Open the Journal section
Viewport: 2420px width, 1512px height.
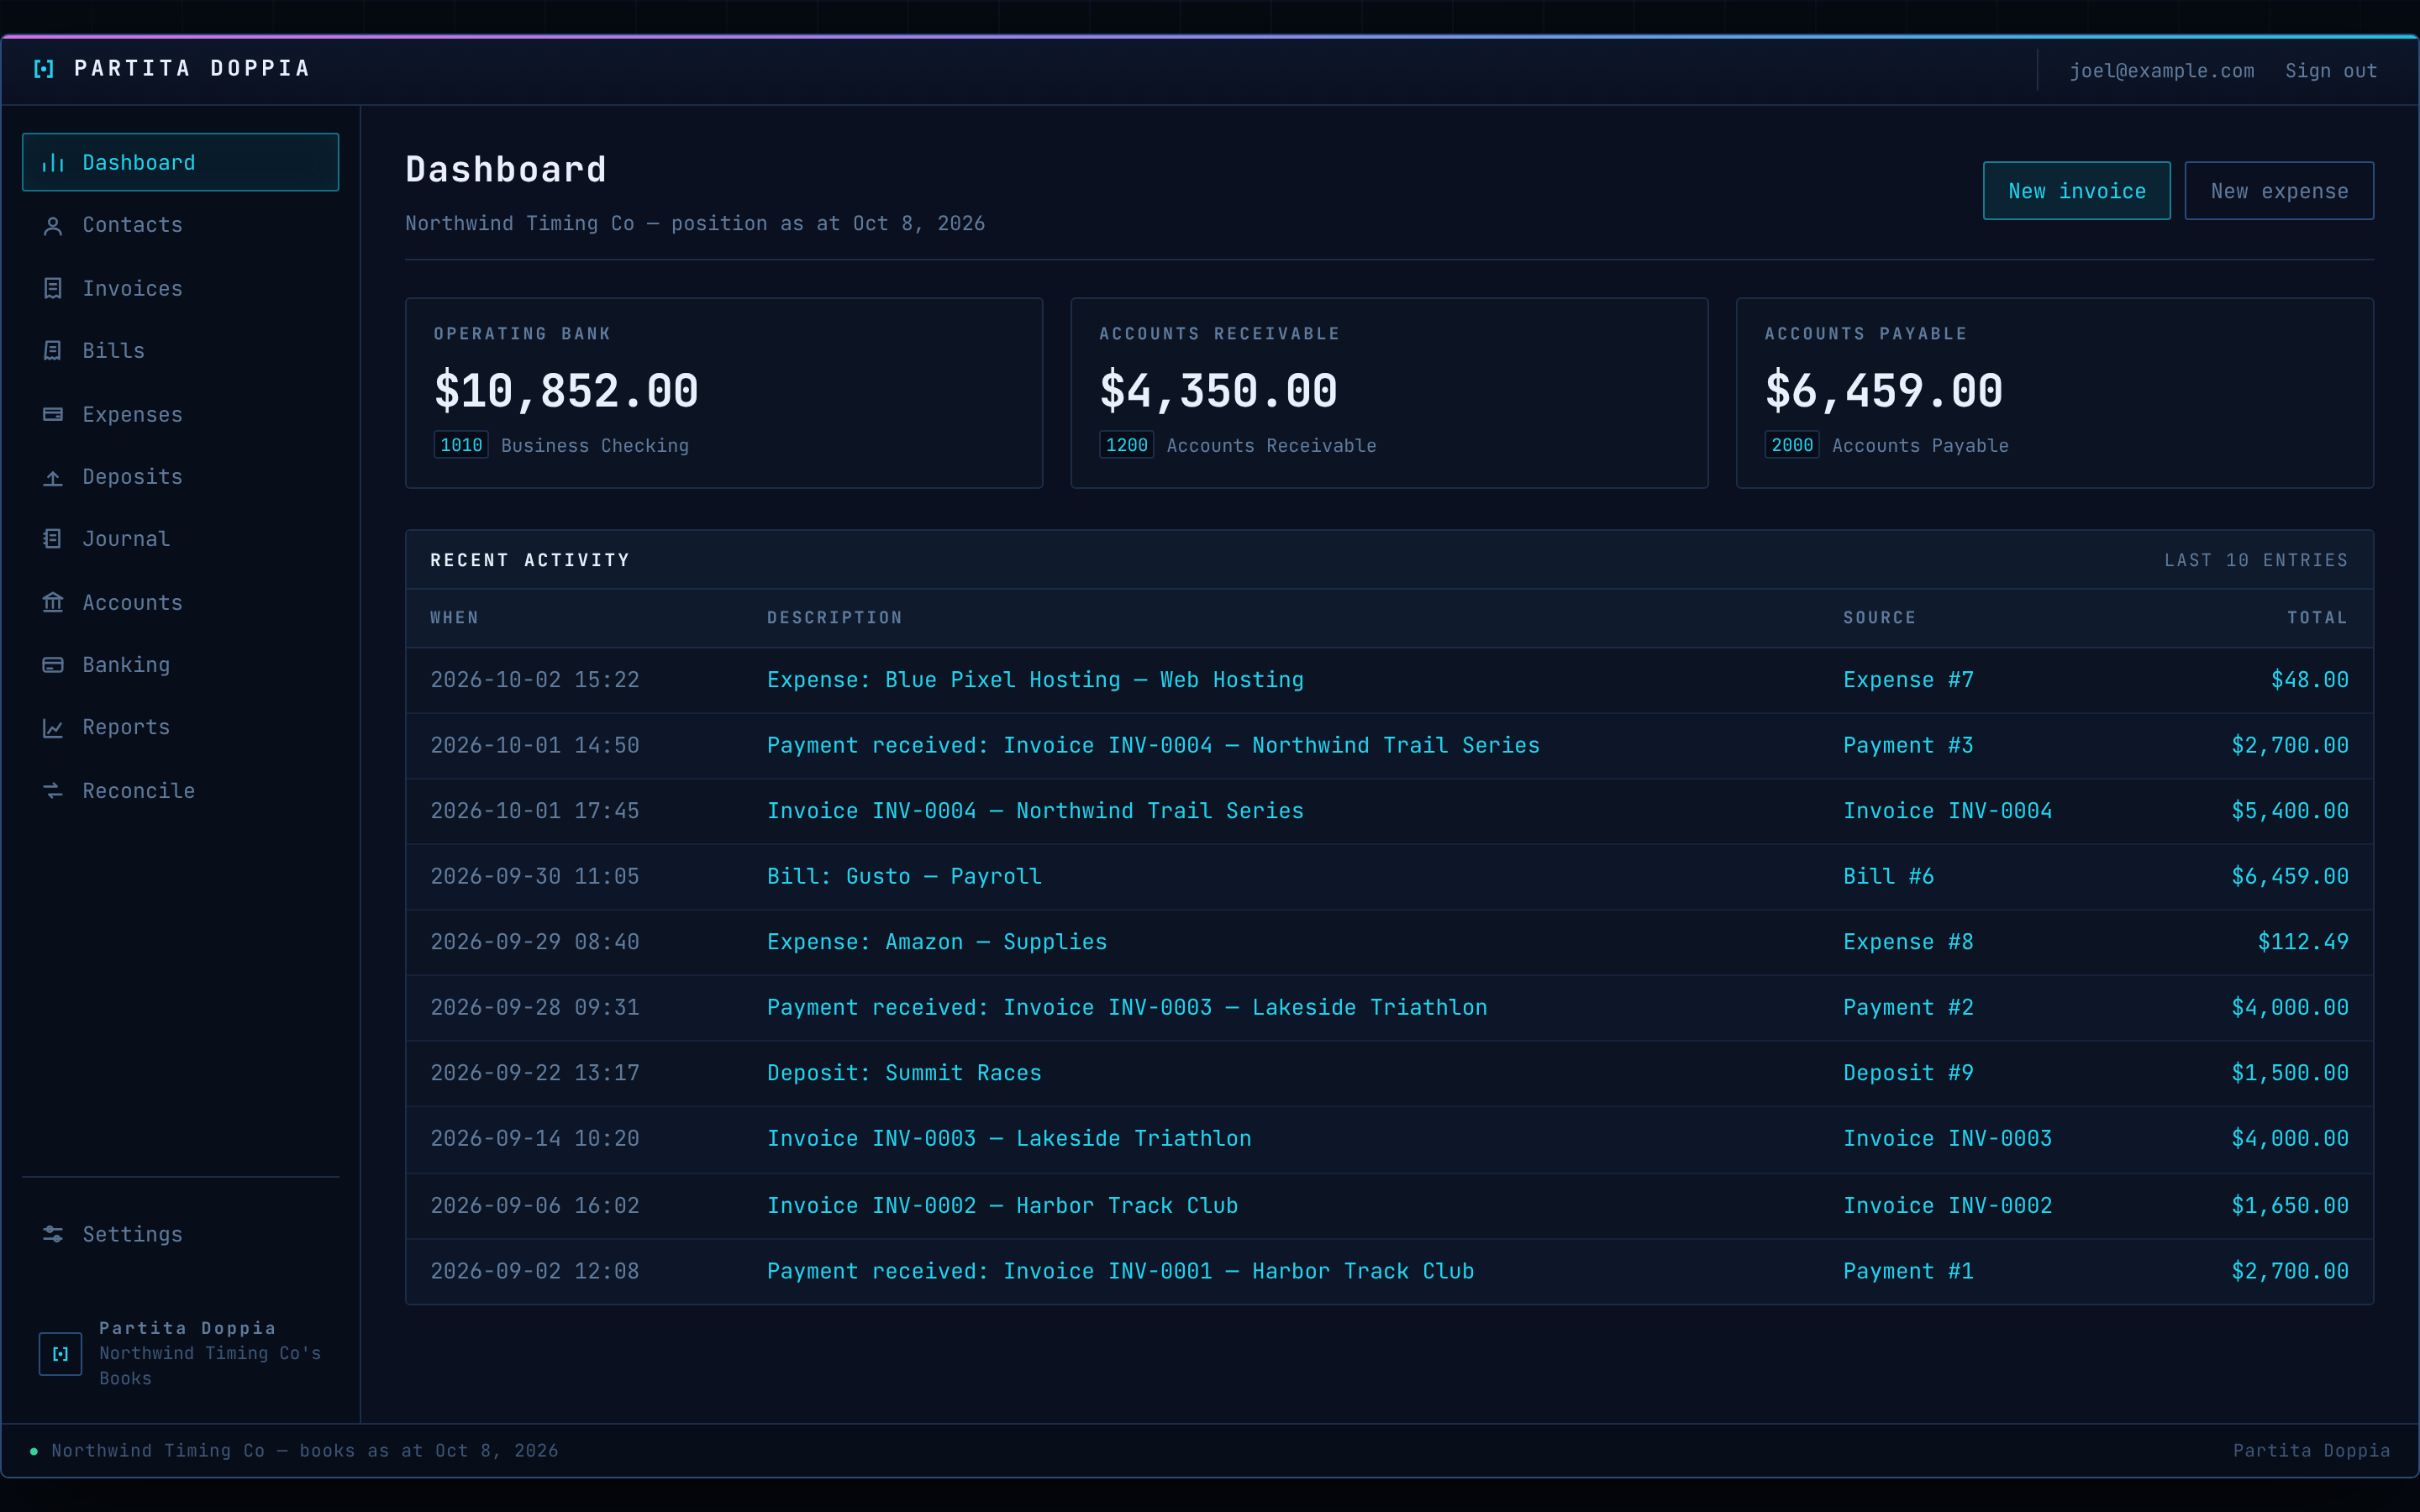pos(180,539)
